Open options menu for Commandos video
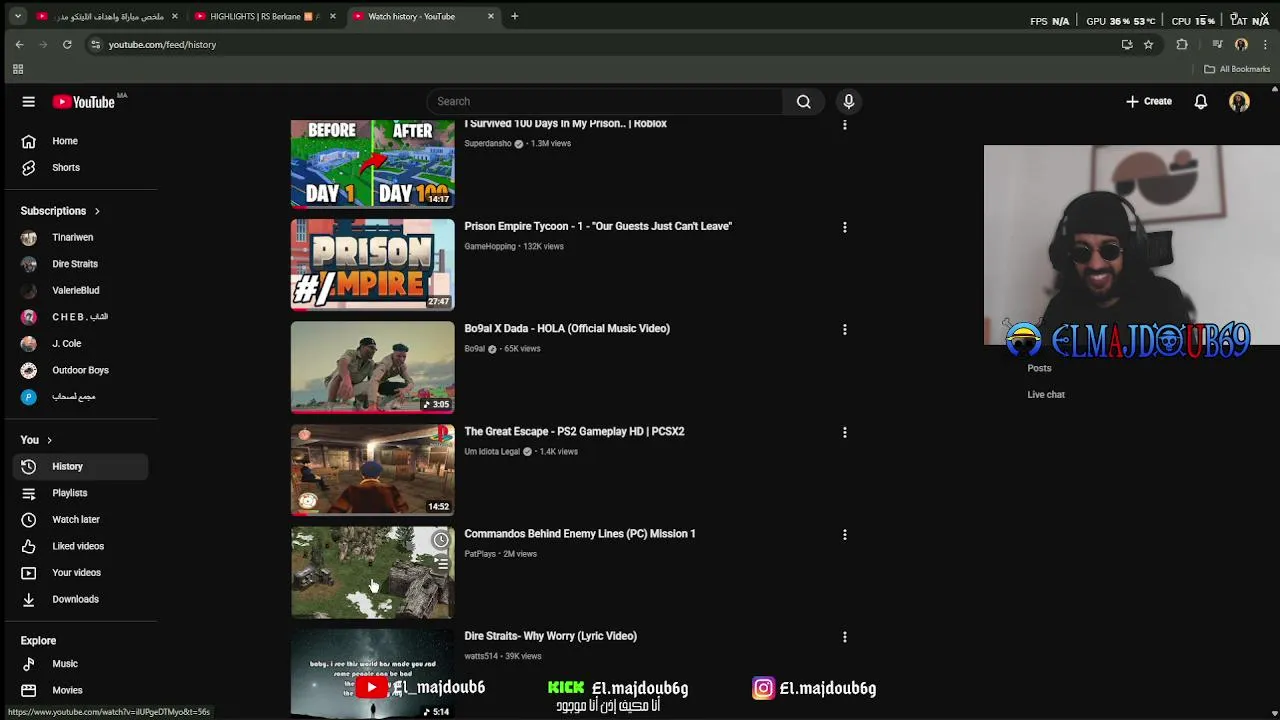The width and height of the screenshot is (1280, 720). [x=845, y=534]
